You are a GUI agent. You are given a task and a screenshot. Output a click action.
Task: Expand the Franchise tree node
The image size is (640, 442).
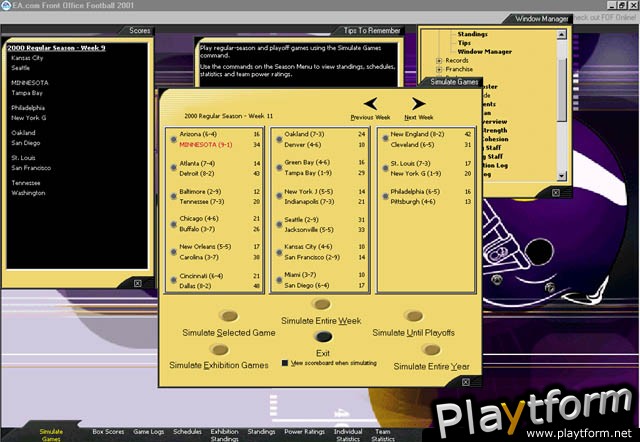[x=439, y=69]
